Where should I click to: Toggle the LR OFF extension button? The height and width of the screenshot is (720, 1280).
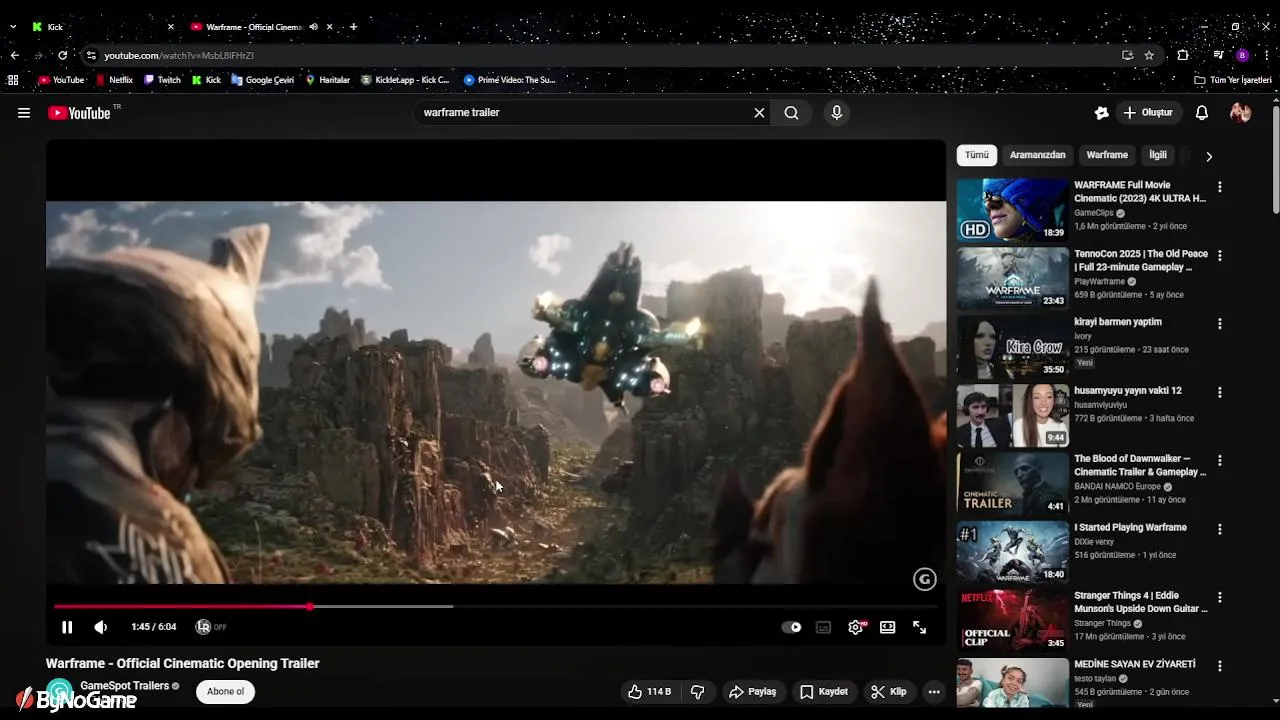point(211,627)
